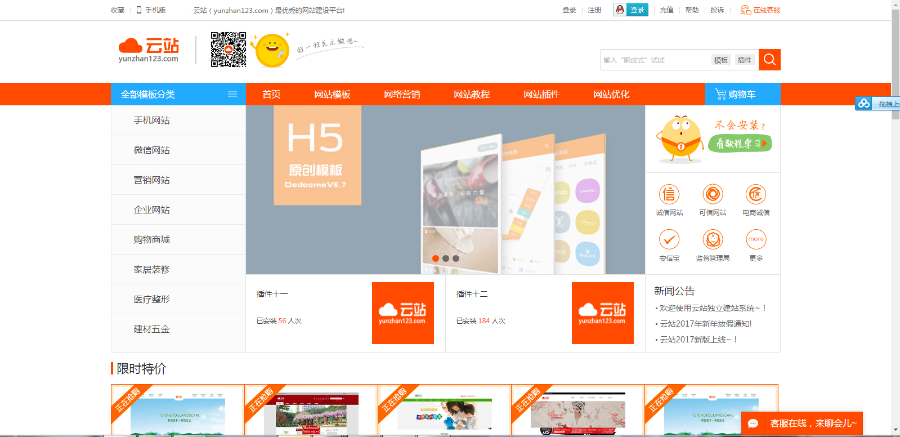Click the confused mascot in 不会安装 banner
Image resolution: width=900 pixels, height=437 pixels.
point(679,138)
